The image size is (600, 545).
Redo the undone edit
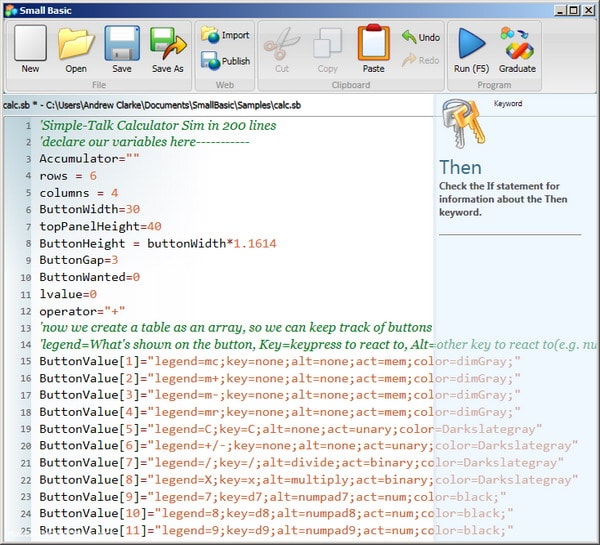coord(421,60)
